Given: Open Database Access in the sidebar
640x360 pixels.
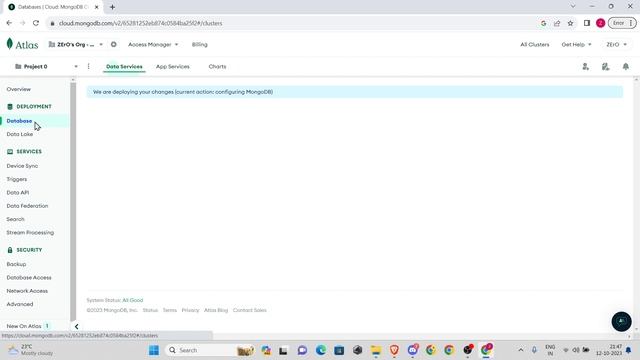Looking at the screenshot, I should click(x=29, y=278).
